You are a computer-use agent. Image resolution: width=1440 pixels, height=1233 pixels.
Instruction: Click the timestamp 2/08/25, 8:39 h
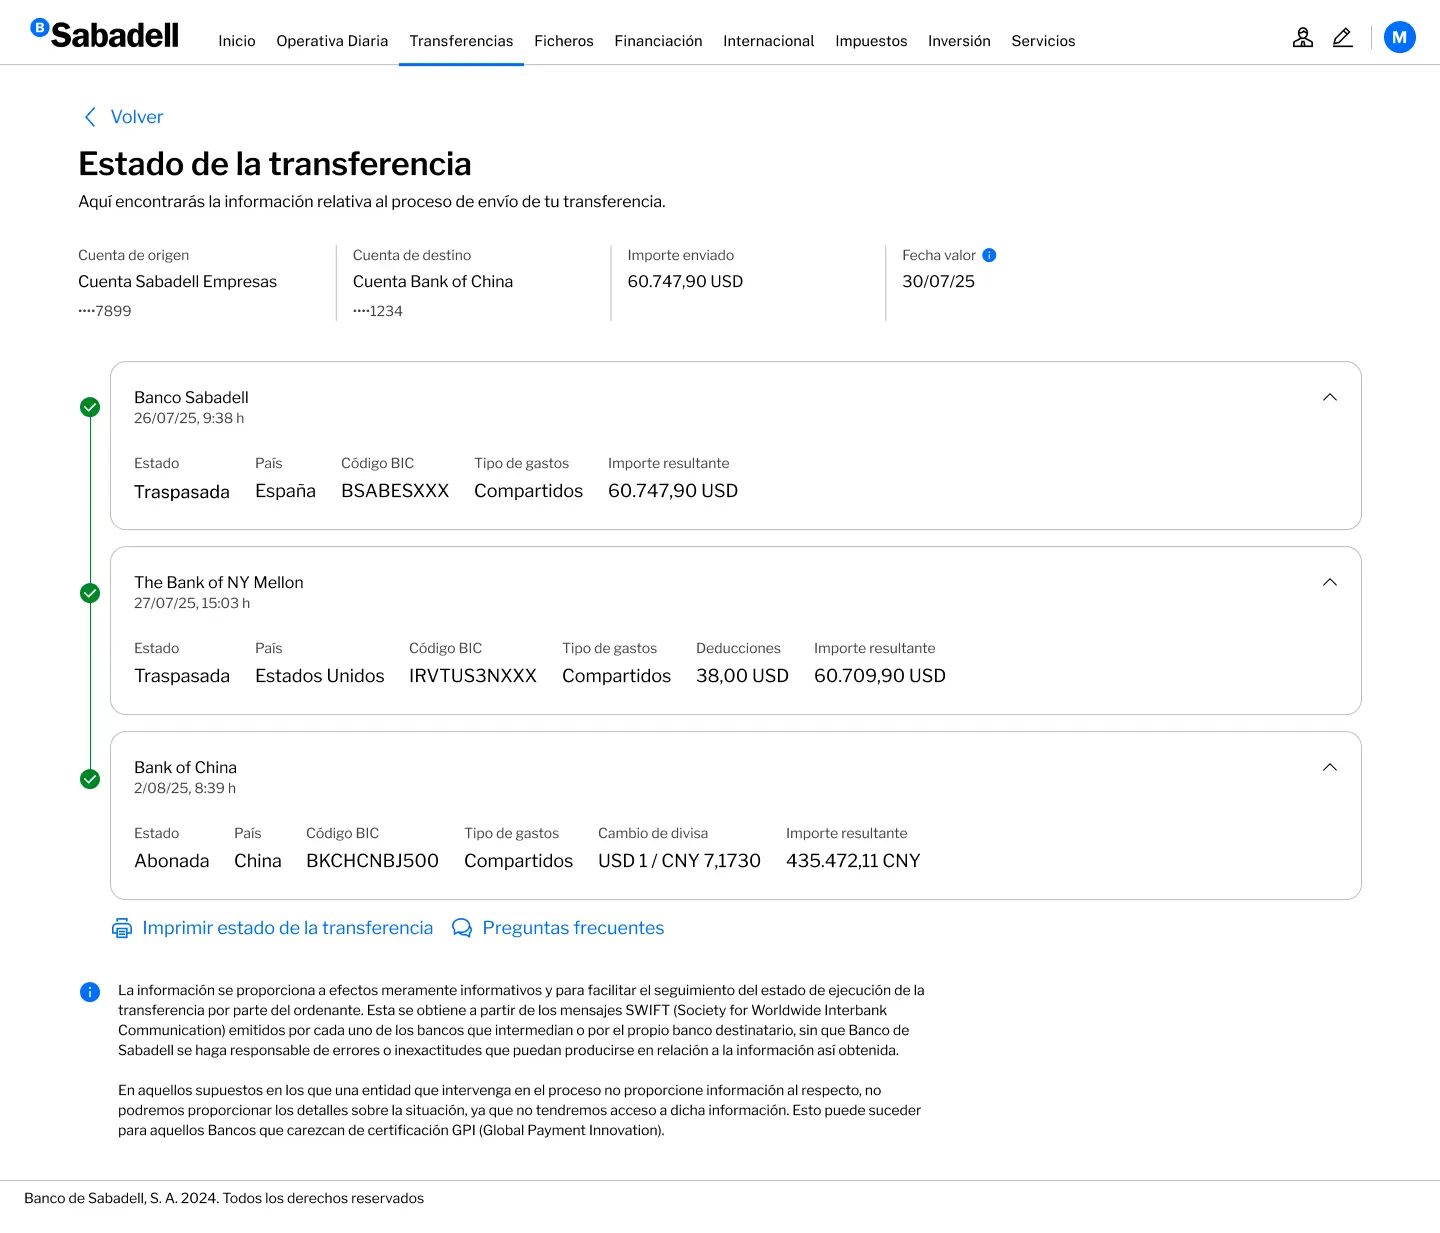point(185,788)
